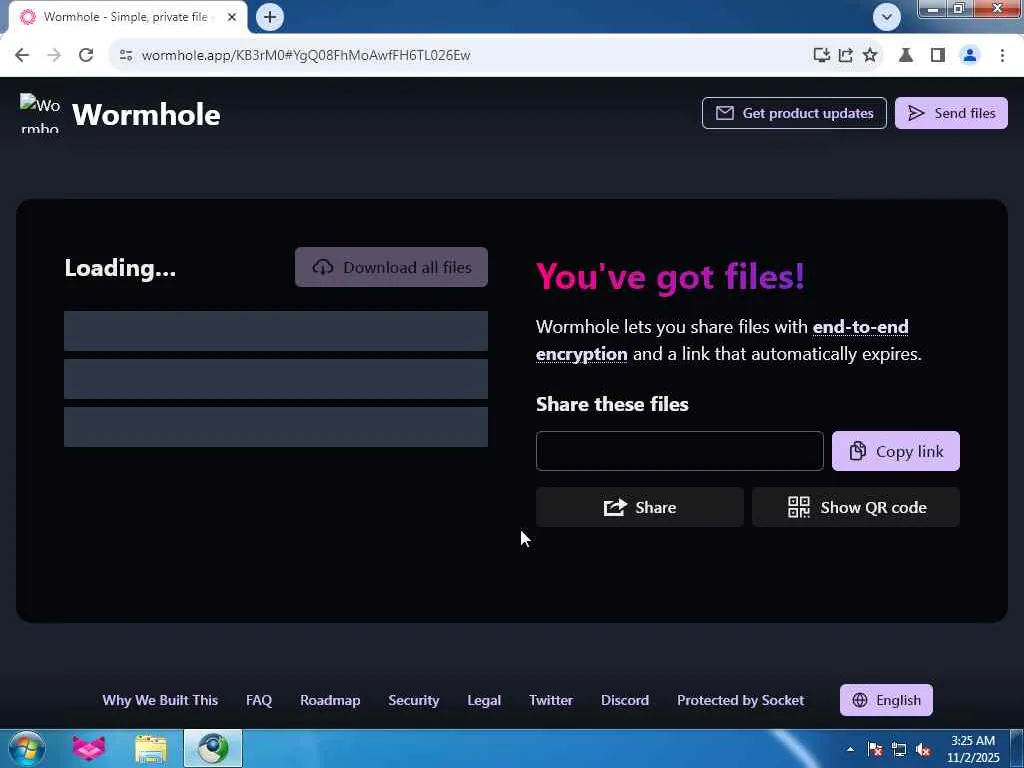The width and height of the screenshot is (1024, 768).
Task: Click Show QR code button
Action: click(x=856, y=507)
